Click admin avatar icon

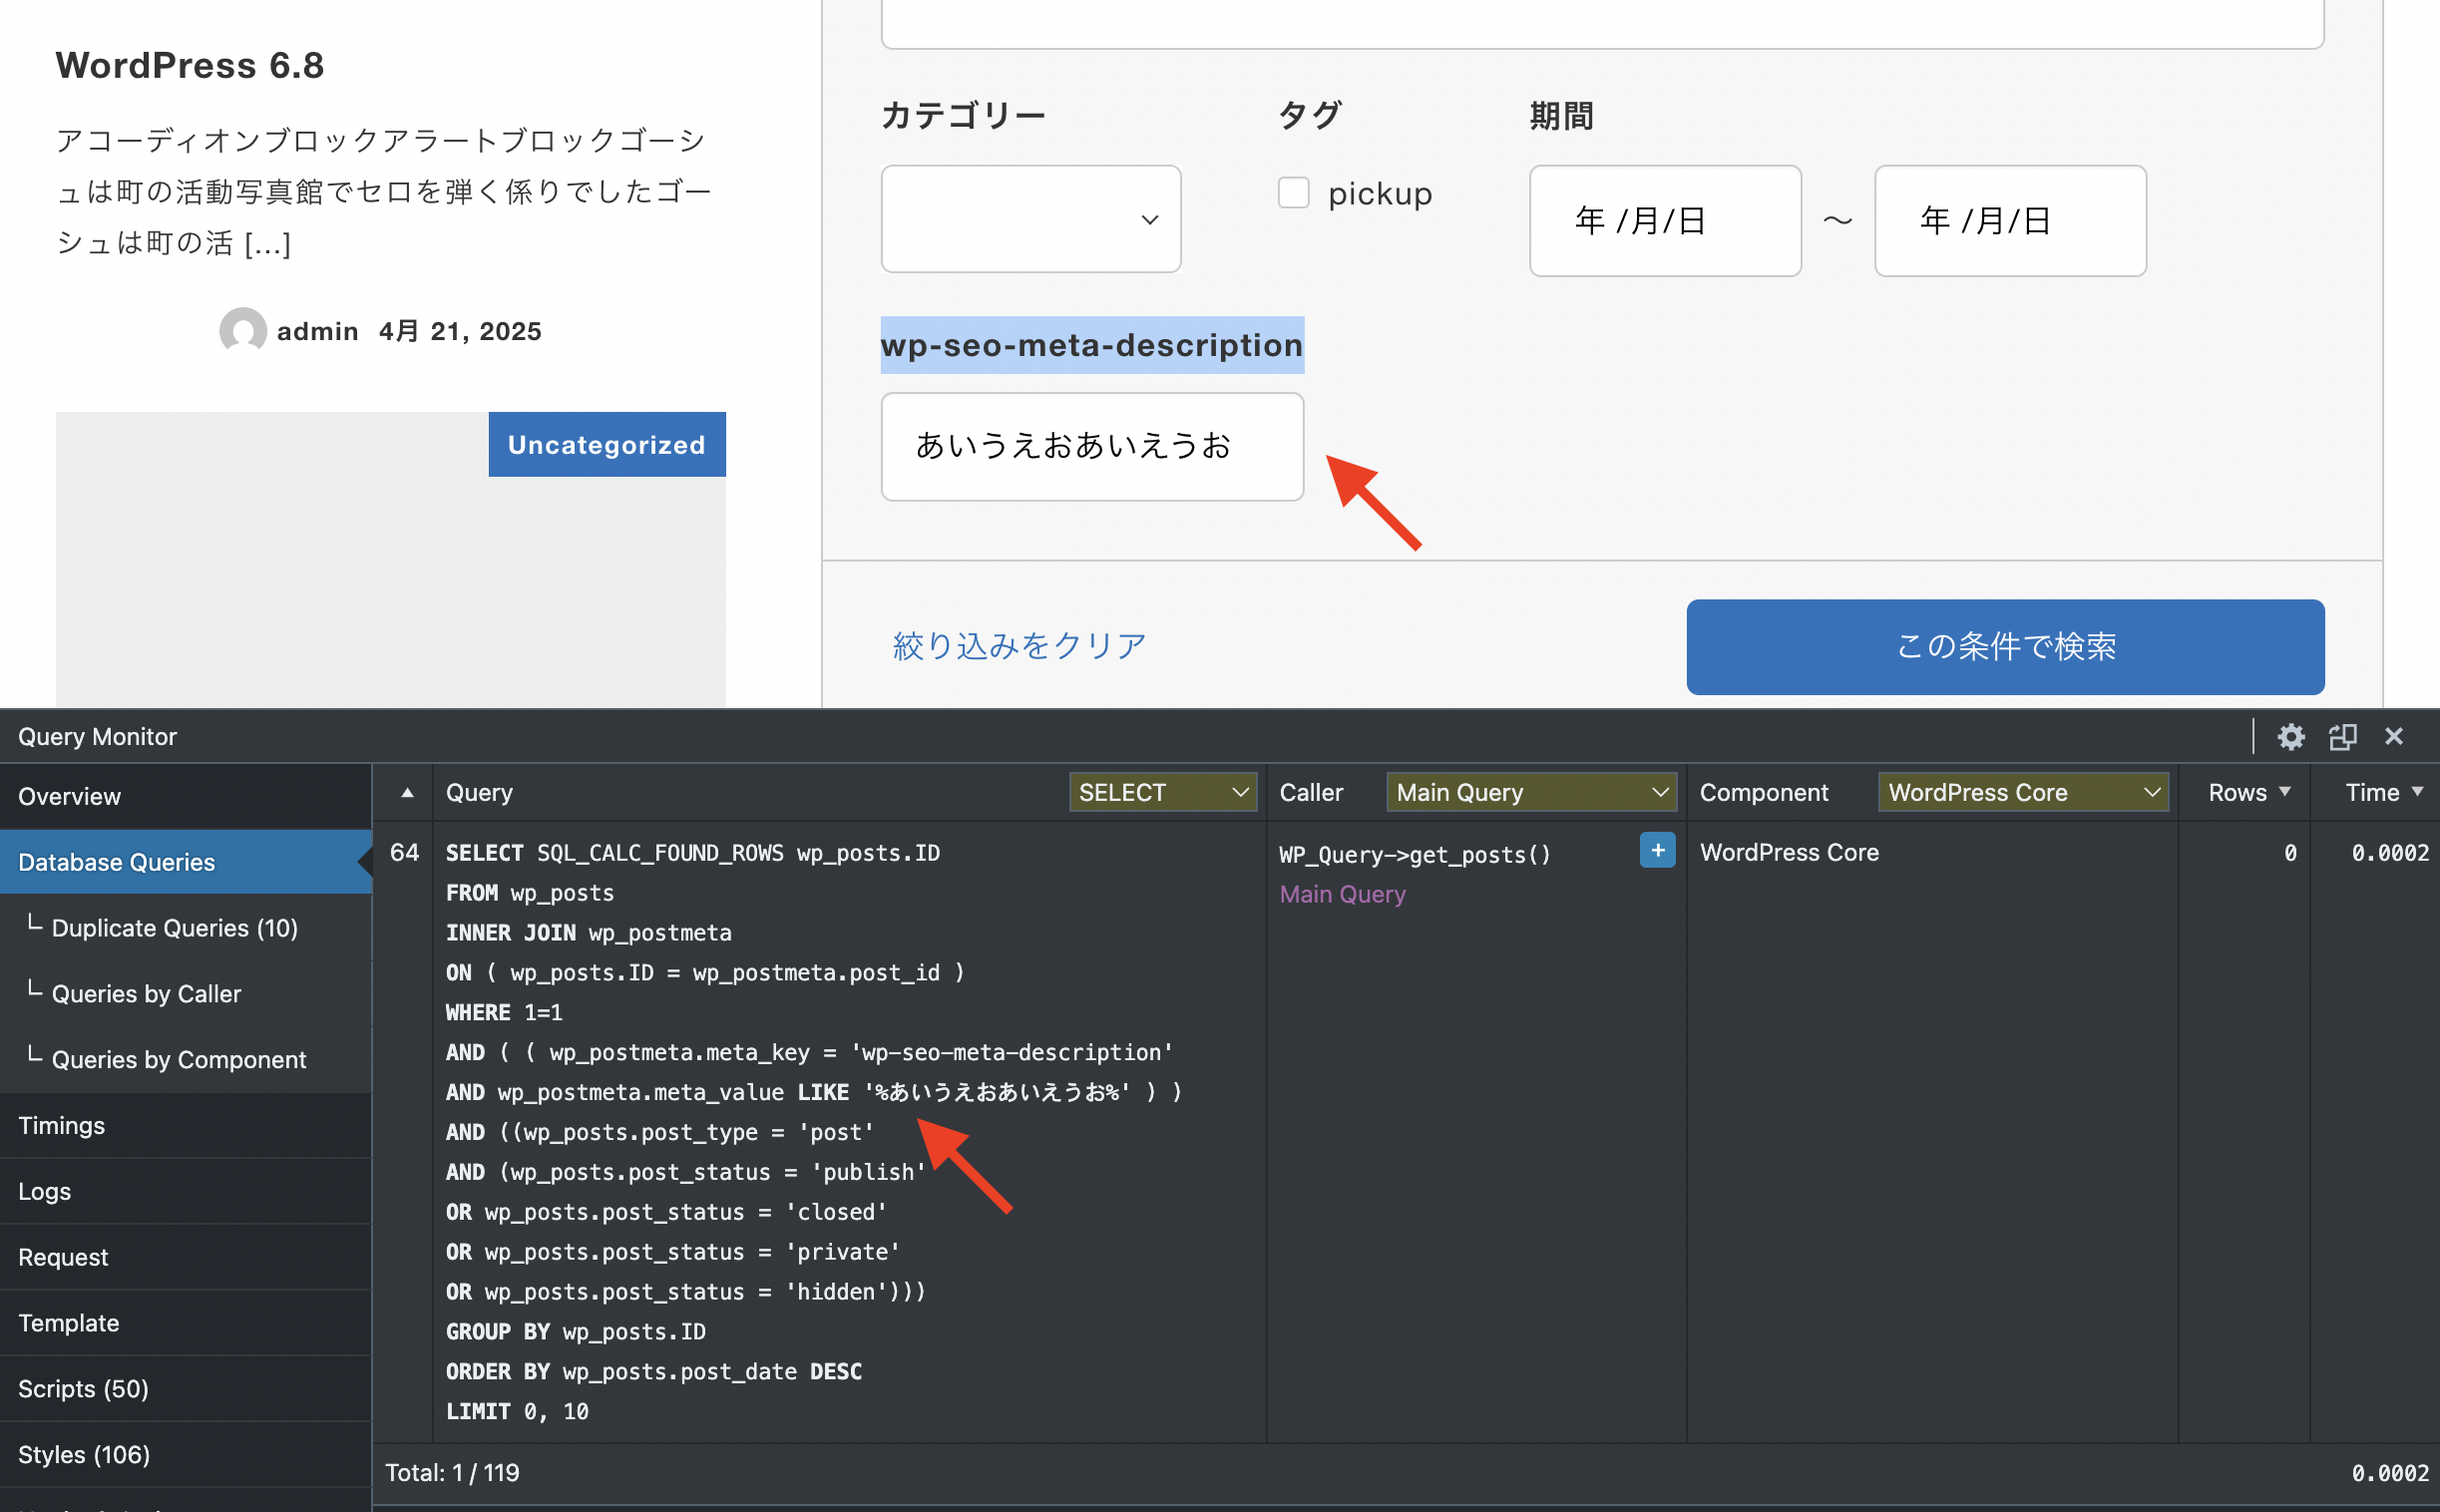point(242,330)
